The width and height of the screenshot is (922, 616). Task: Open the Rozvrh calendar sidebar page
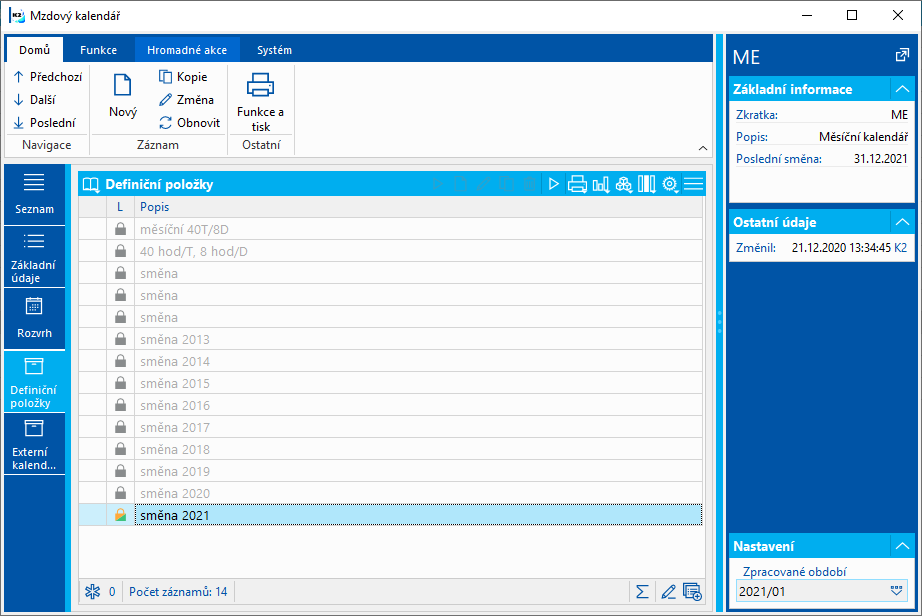click(x=34, y=319)
